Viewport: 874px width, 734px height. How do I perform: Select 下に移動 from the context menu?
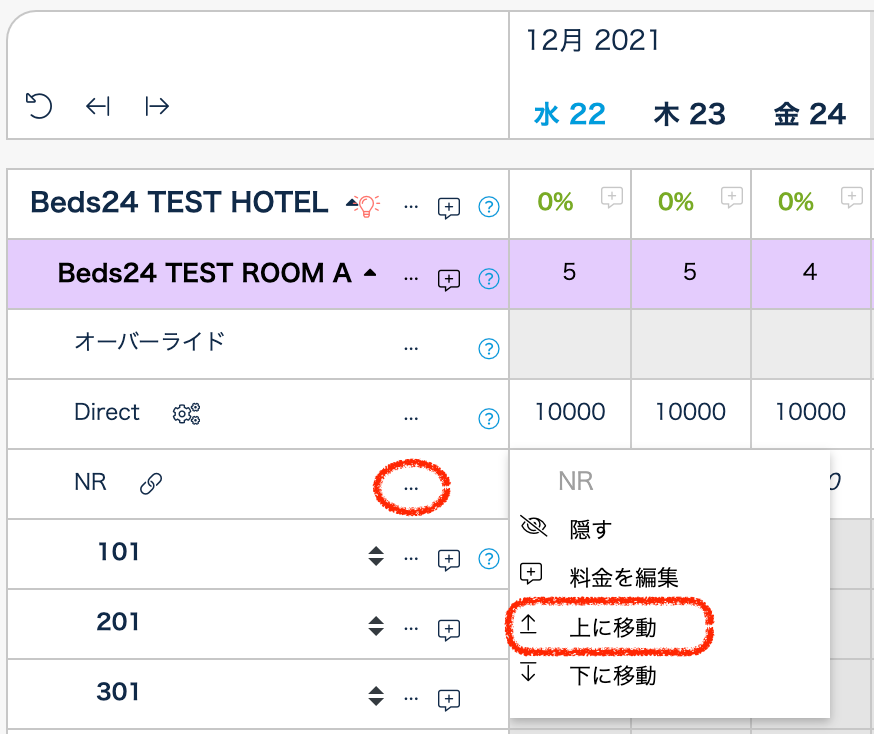(x=612, y=675)
